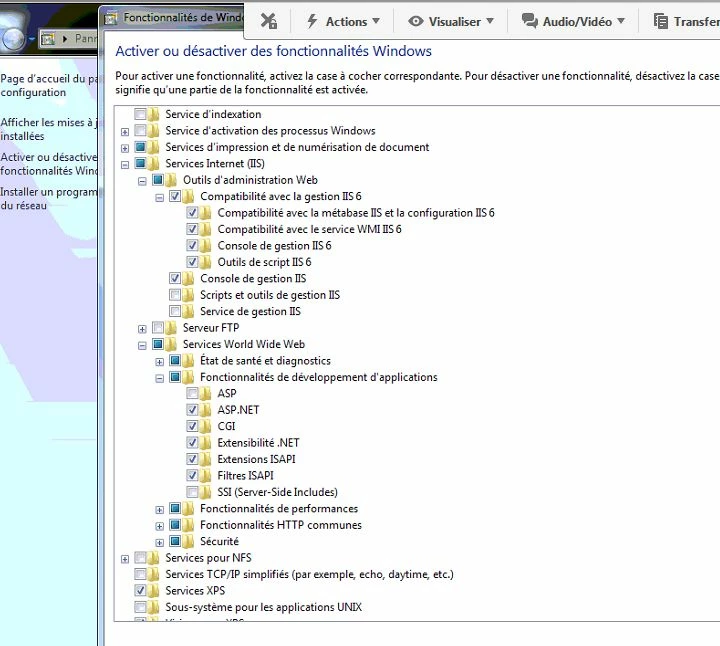Click the Services Internet (IIS) folder icon

tap(153, 163)
